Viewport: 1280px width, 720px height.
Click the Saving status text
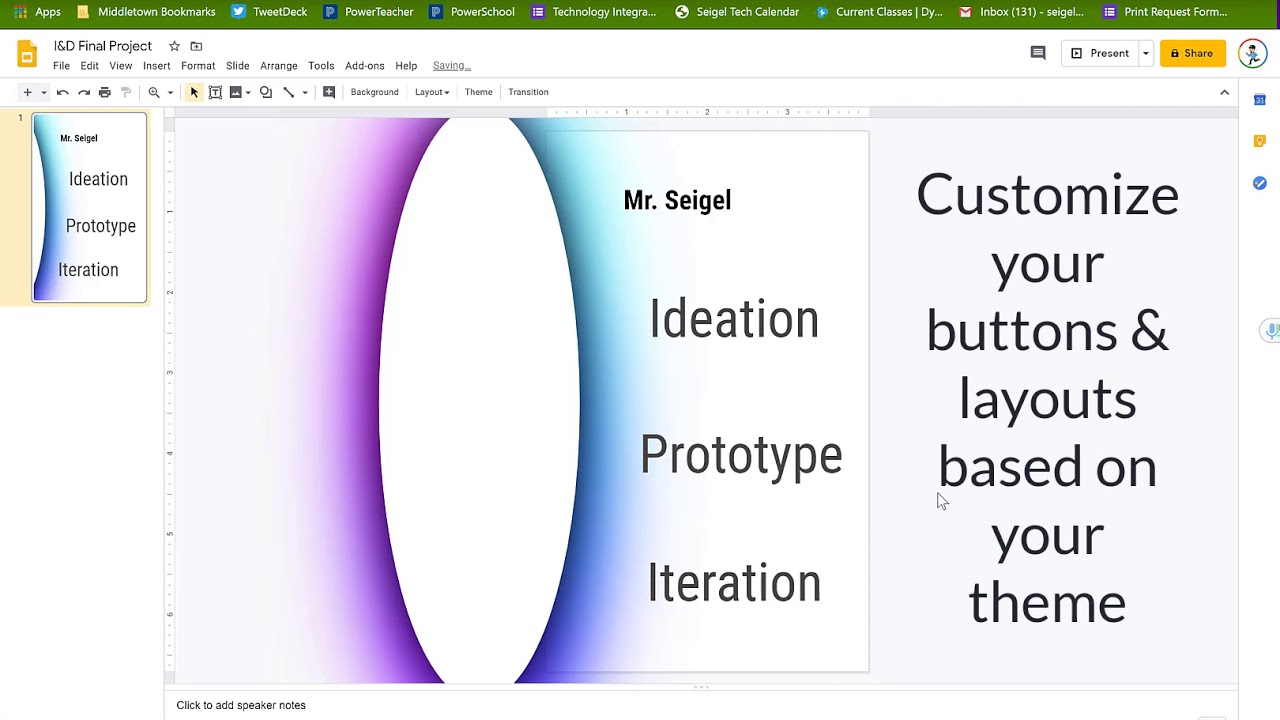[451, 66]
